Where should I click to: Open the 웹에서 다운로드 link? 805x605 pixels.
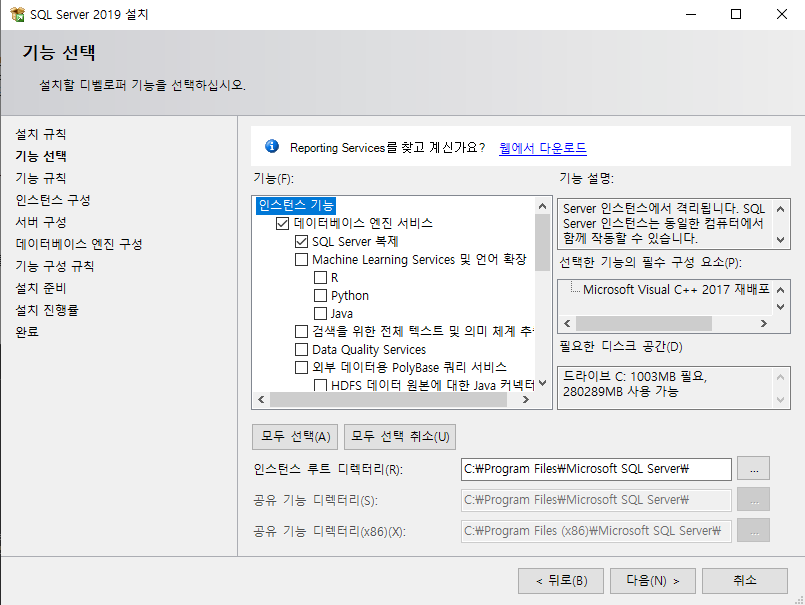[x=543, y=148]
